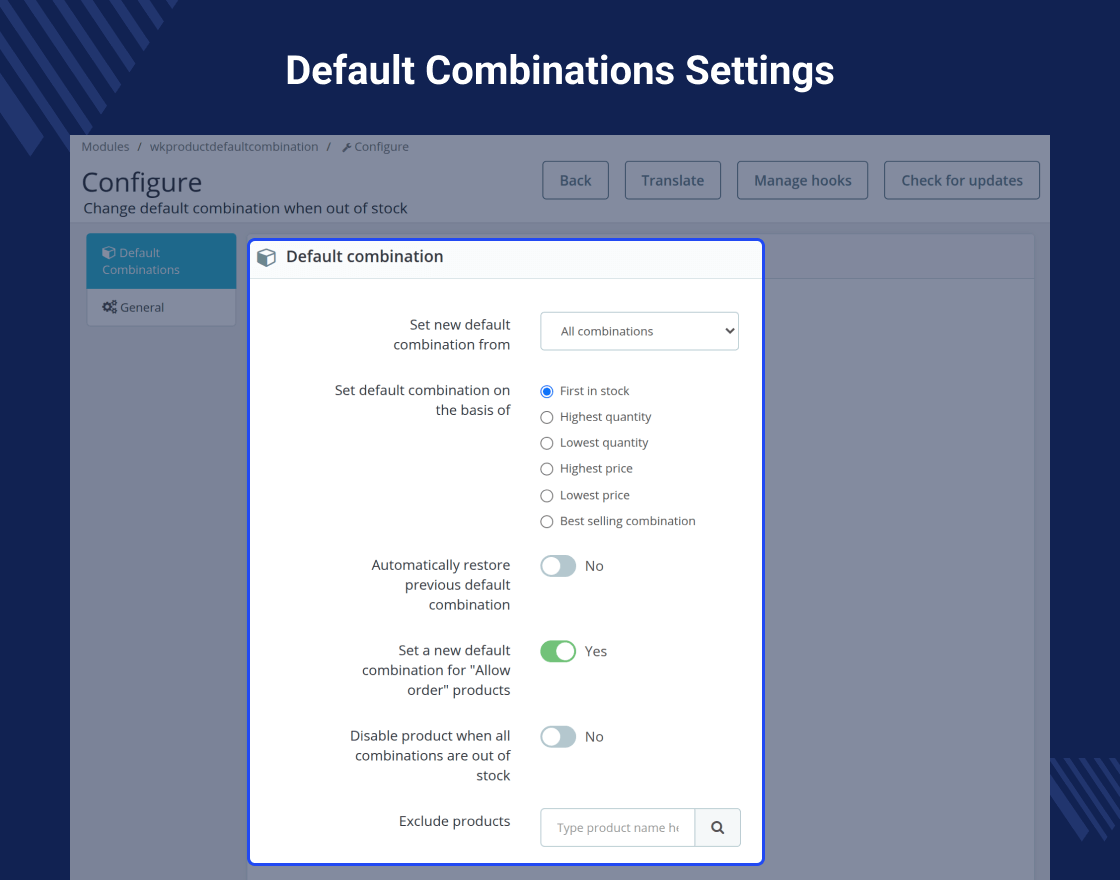Click the Back button
Image resolution: width=1120 pixels, height=880 pixels.
[x=575, y=180]
